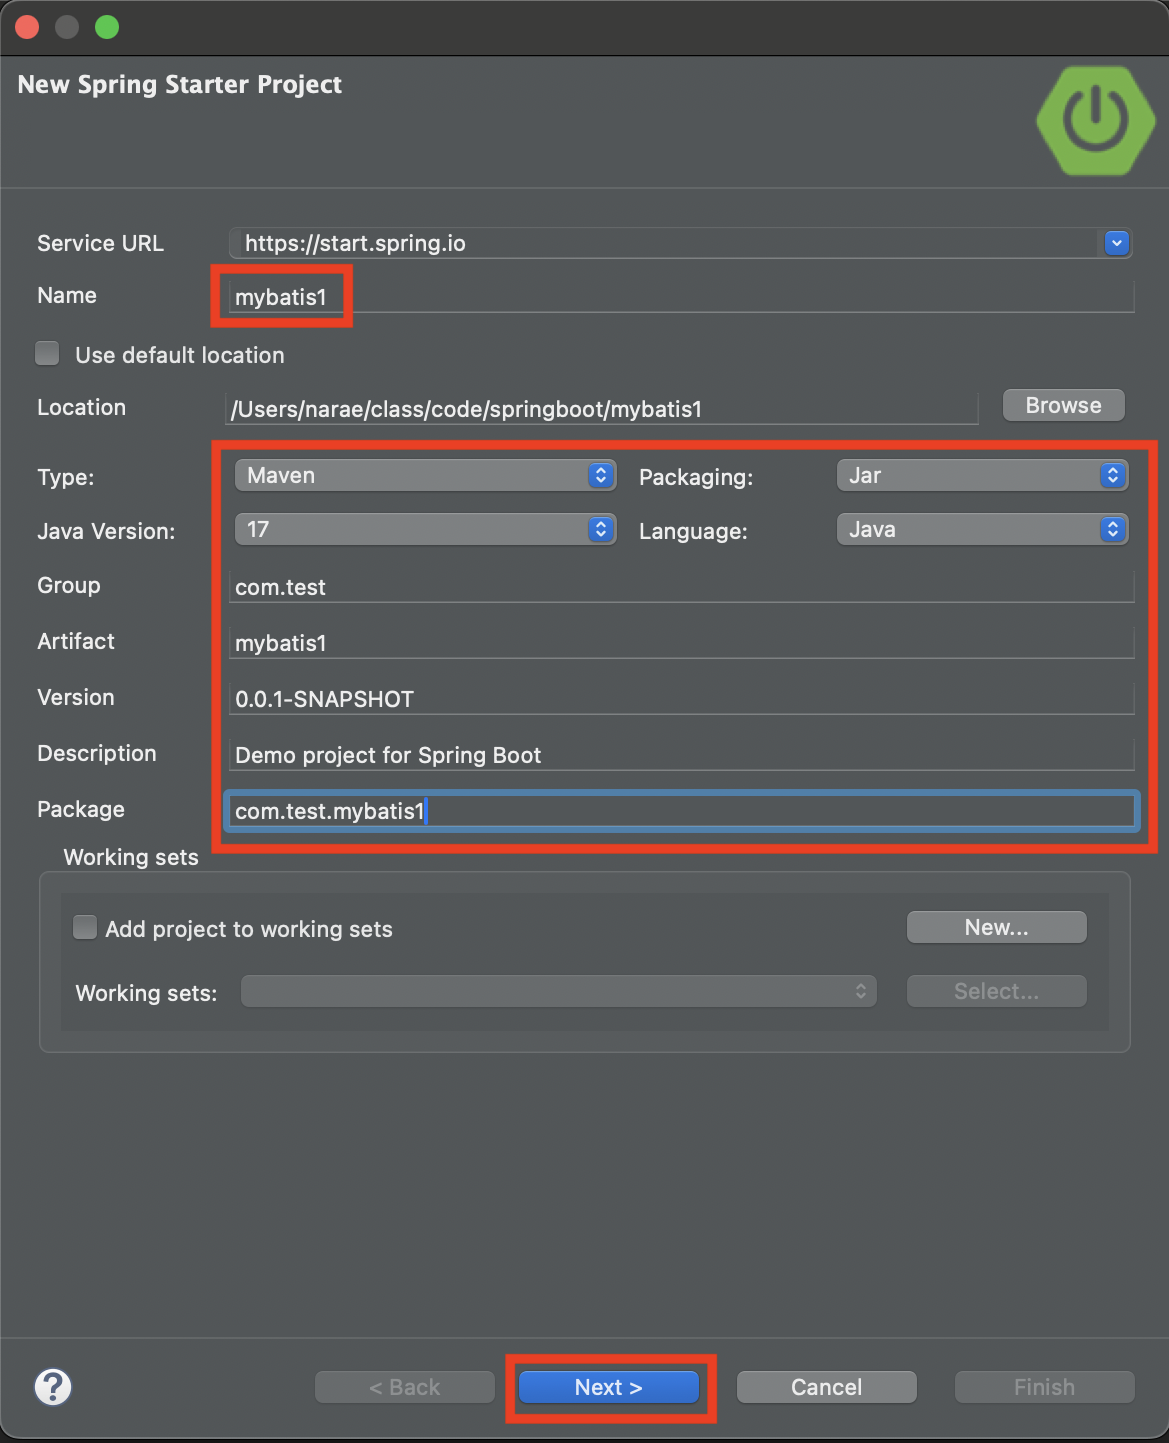Click the Finish button

pos(1044,1387)
